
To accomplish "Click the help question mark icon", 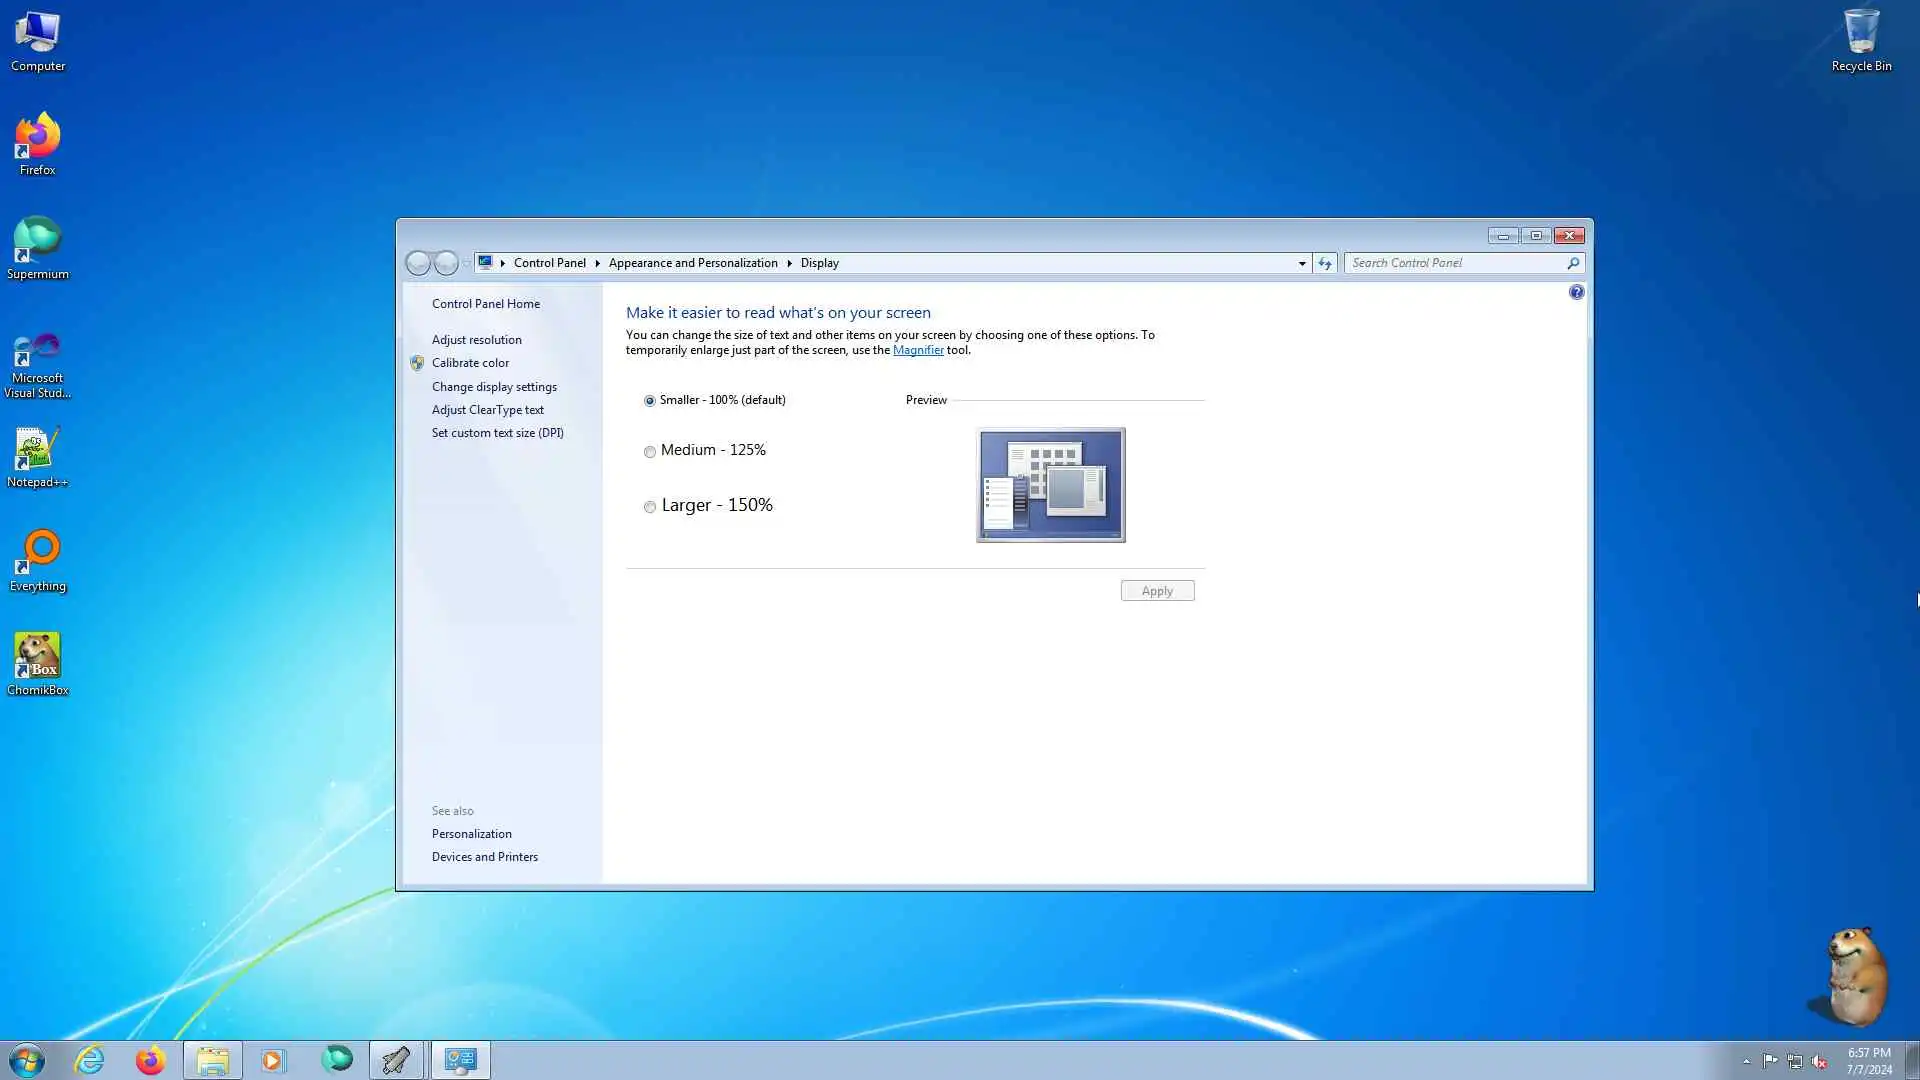I will [x=1576, y=292].
